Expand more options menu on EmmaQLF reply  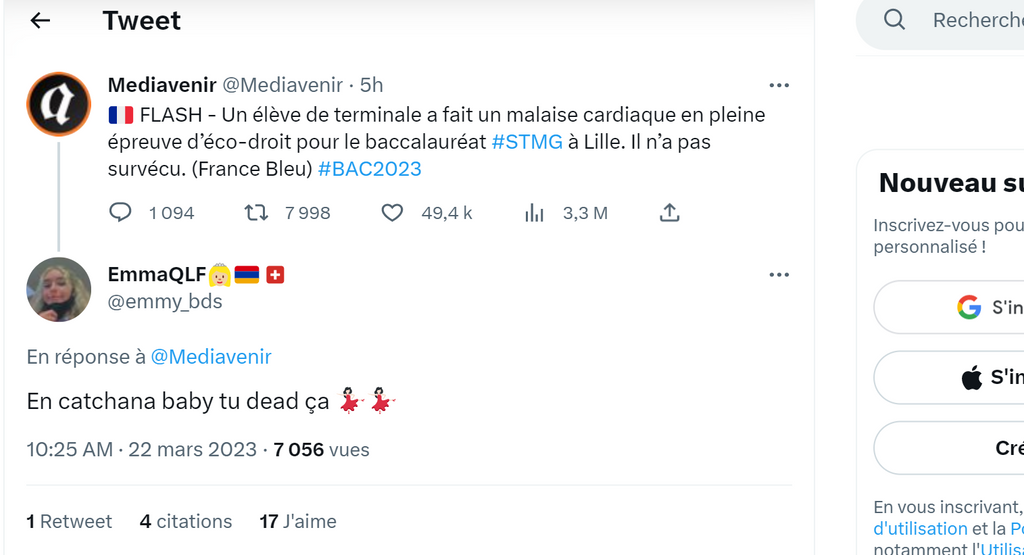779,275
